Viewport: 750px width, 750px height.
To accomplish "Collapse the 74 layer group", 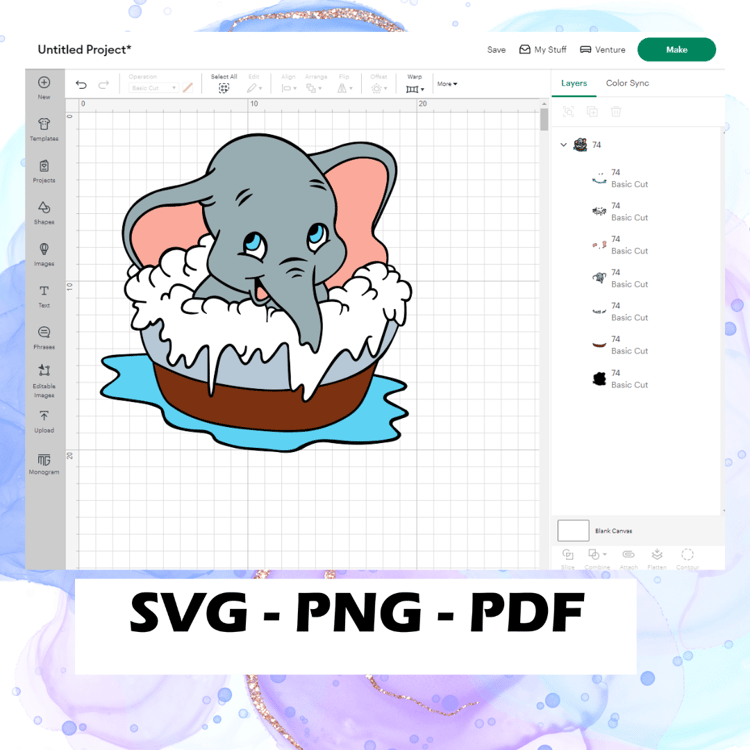I will tap(563, 144).
